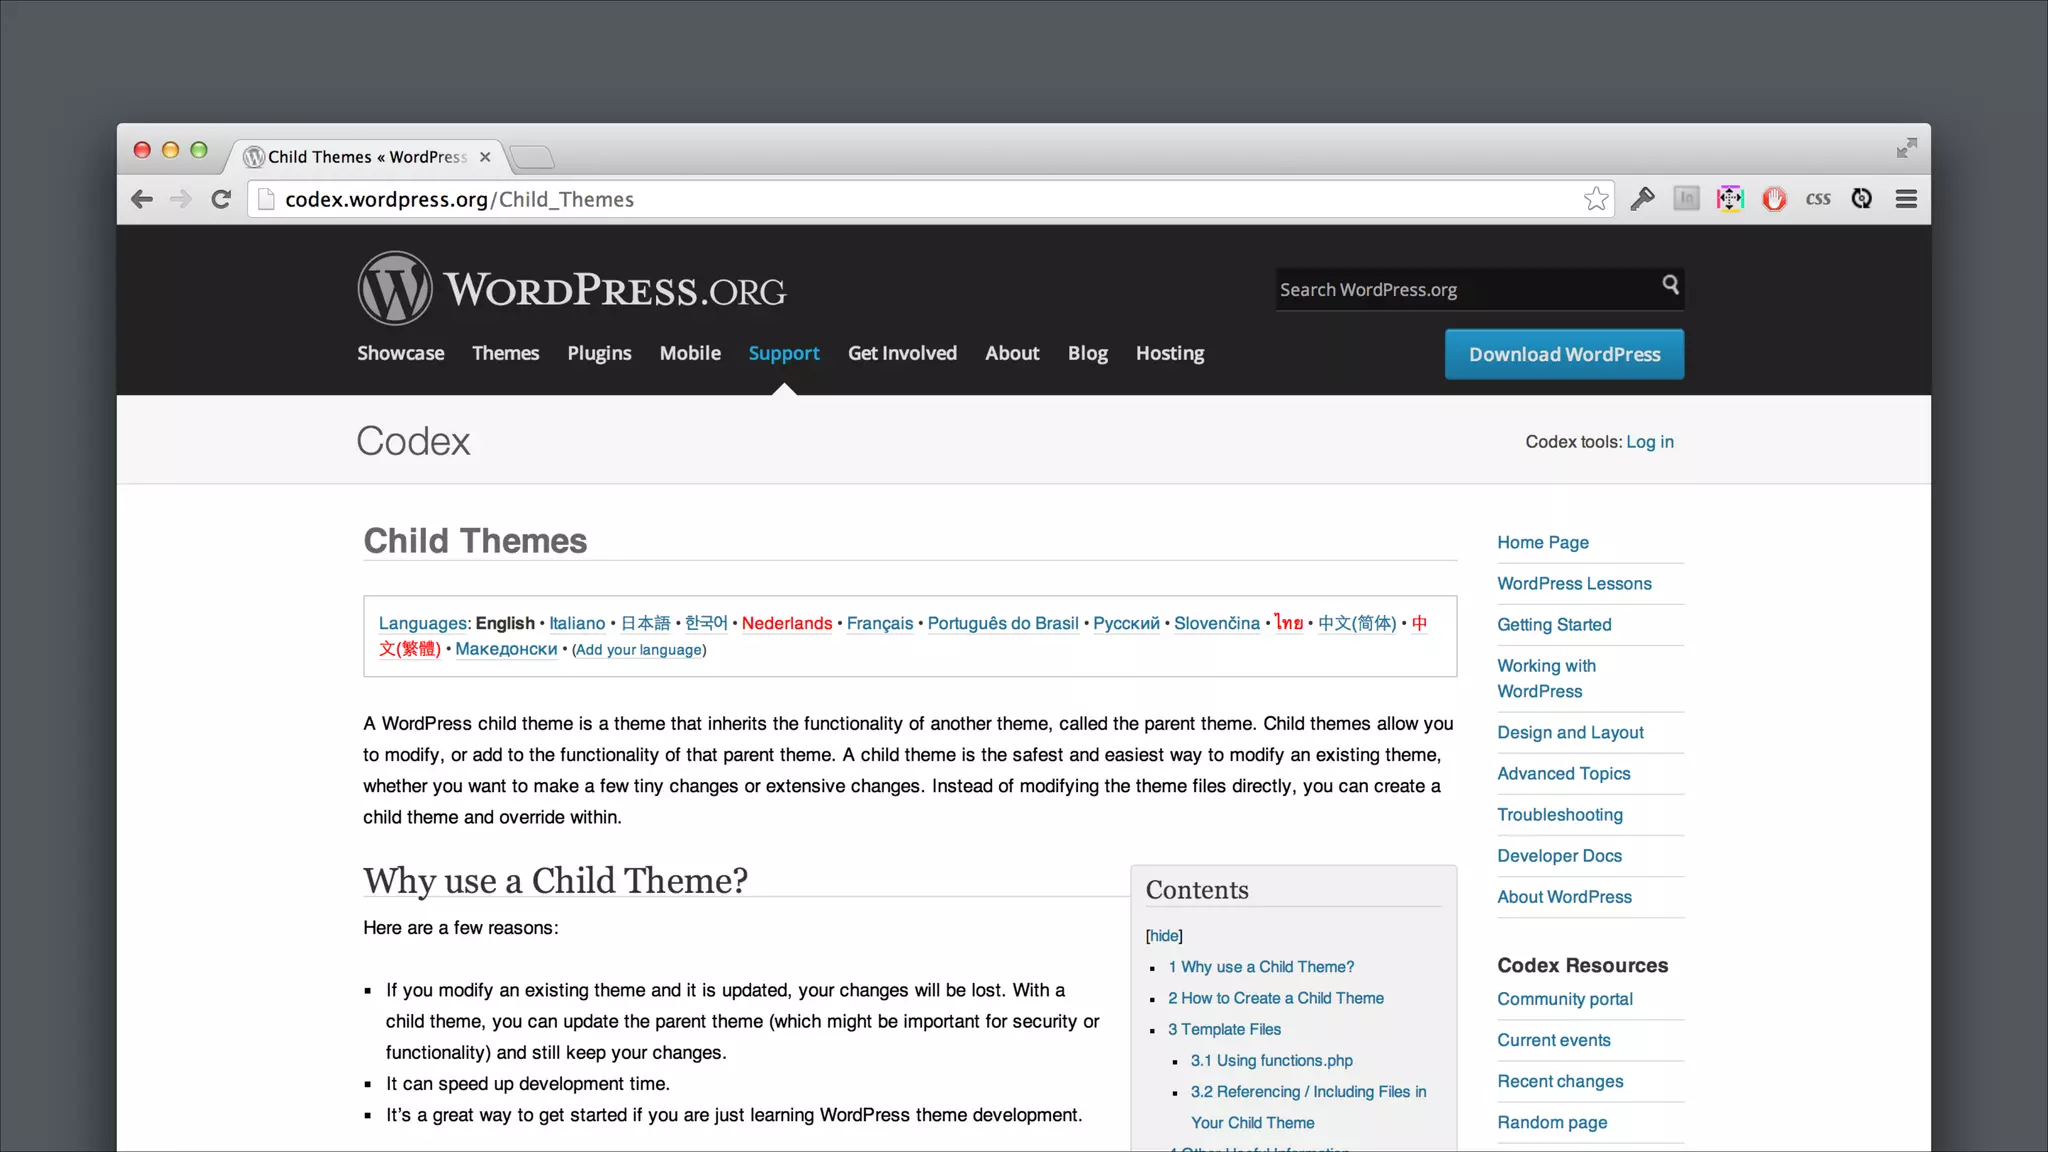Image resolution: width=2048 pixels, height=1152 pixels.
Task: Click the AdBlock red hand icon
Action: tap(1774, 199)
